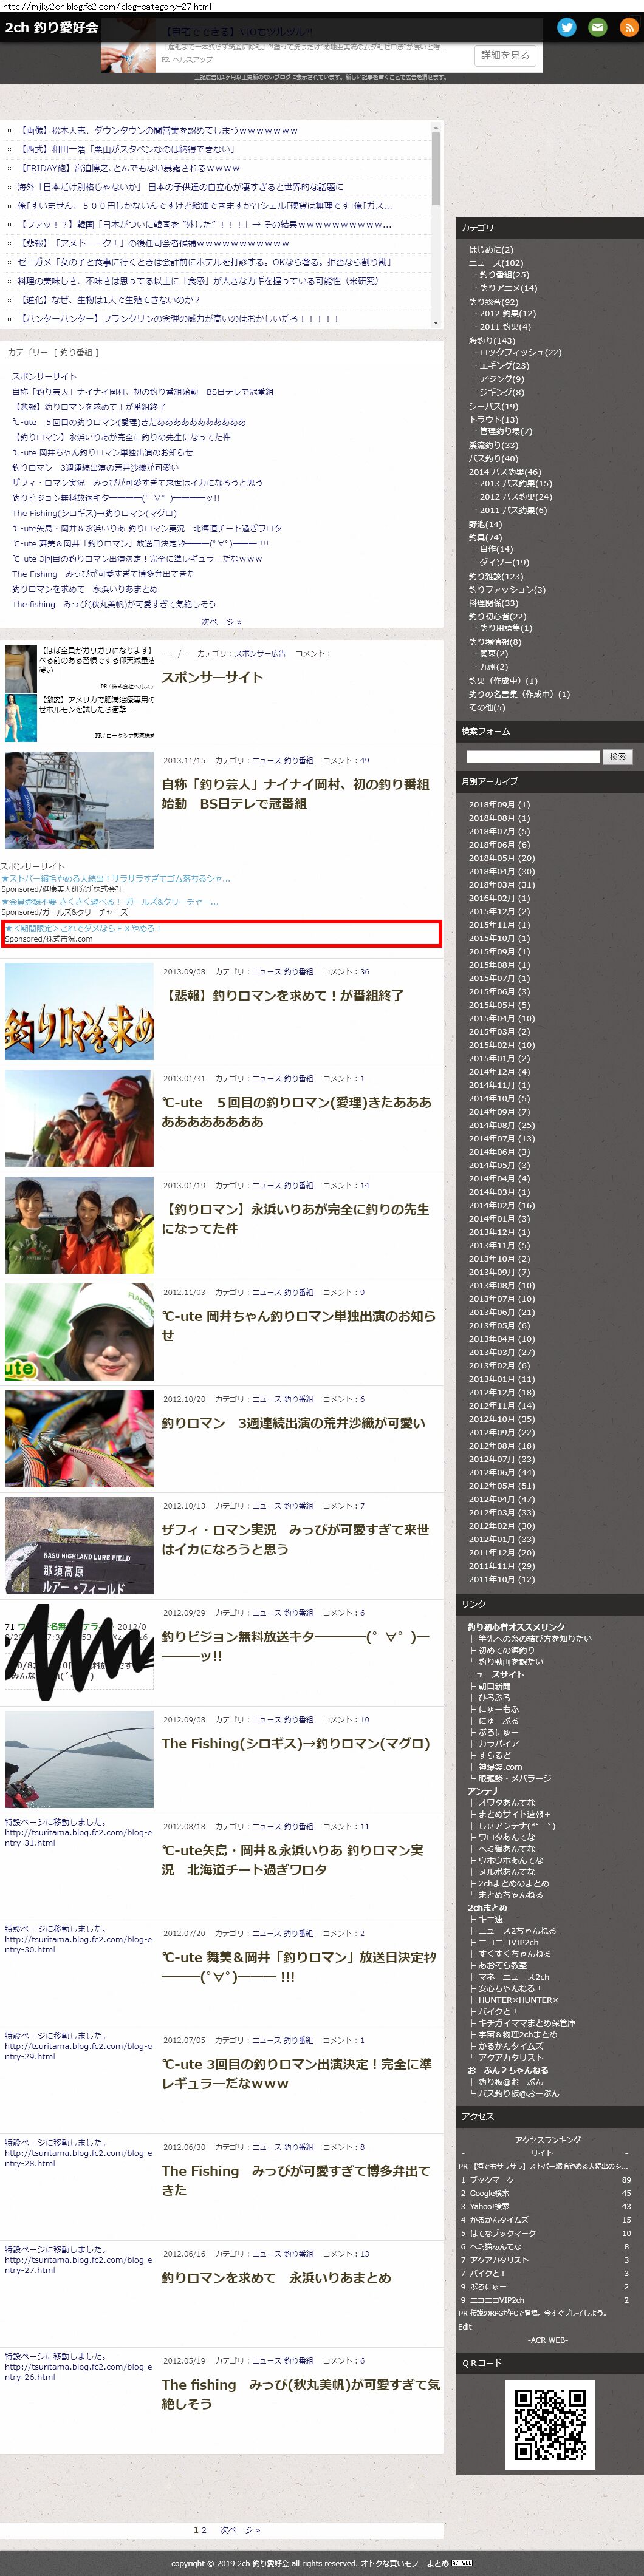644x2576 pixels.
Task: Select 2014 バス釣果(46) category
Action: pyautogui.click(x=505, y=471)
